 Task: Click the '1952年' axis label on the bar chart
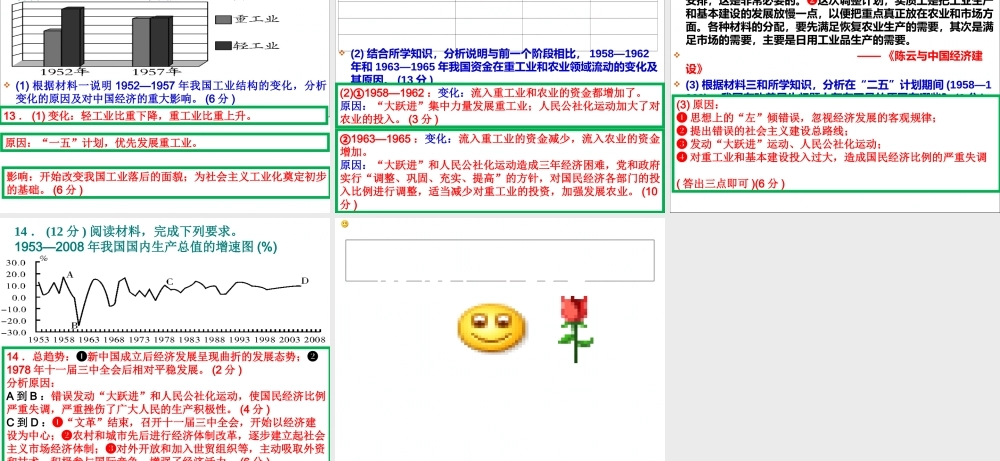point(65,71)
